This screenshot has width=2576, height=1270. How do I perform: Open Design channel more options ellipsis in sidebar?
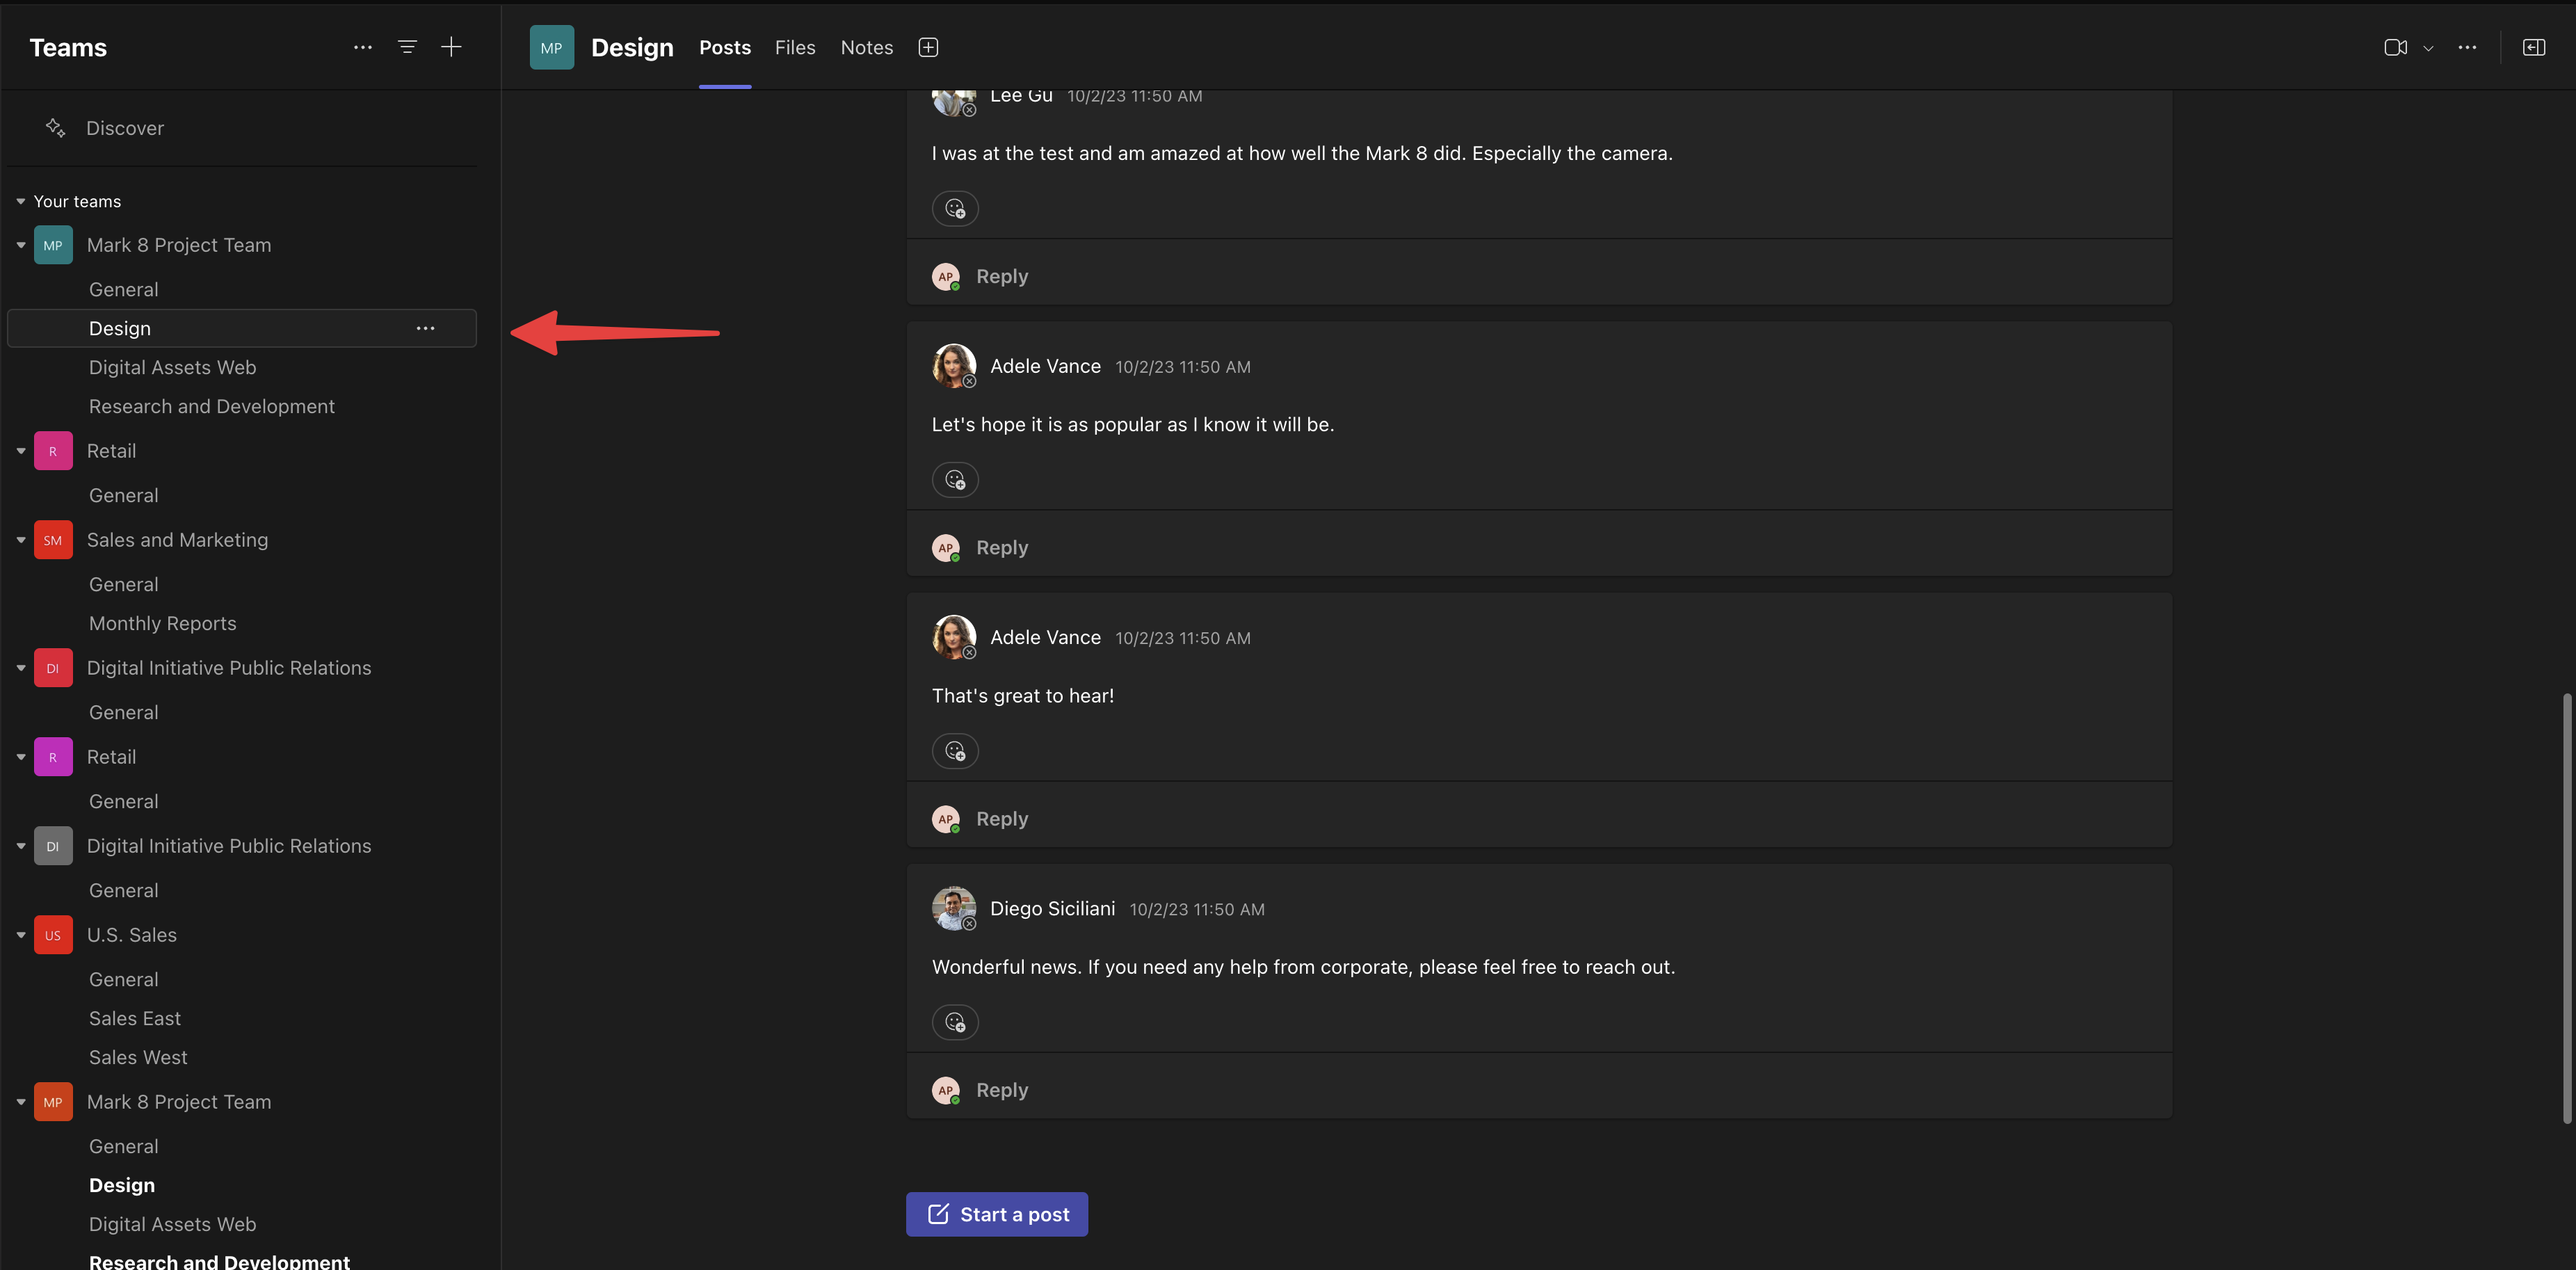425,328
